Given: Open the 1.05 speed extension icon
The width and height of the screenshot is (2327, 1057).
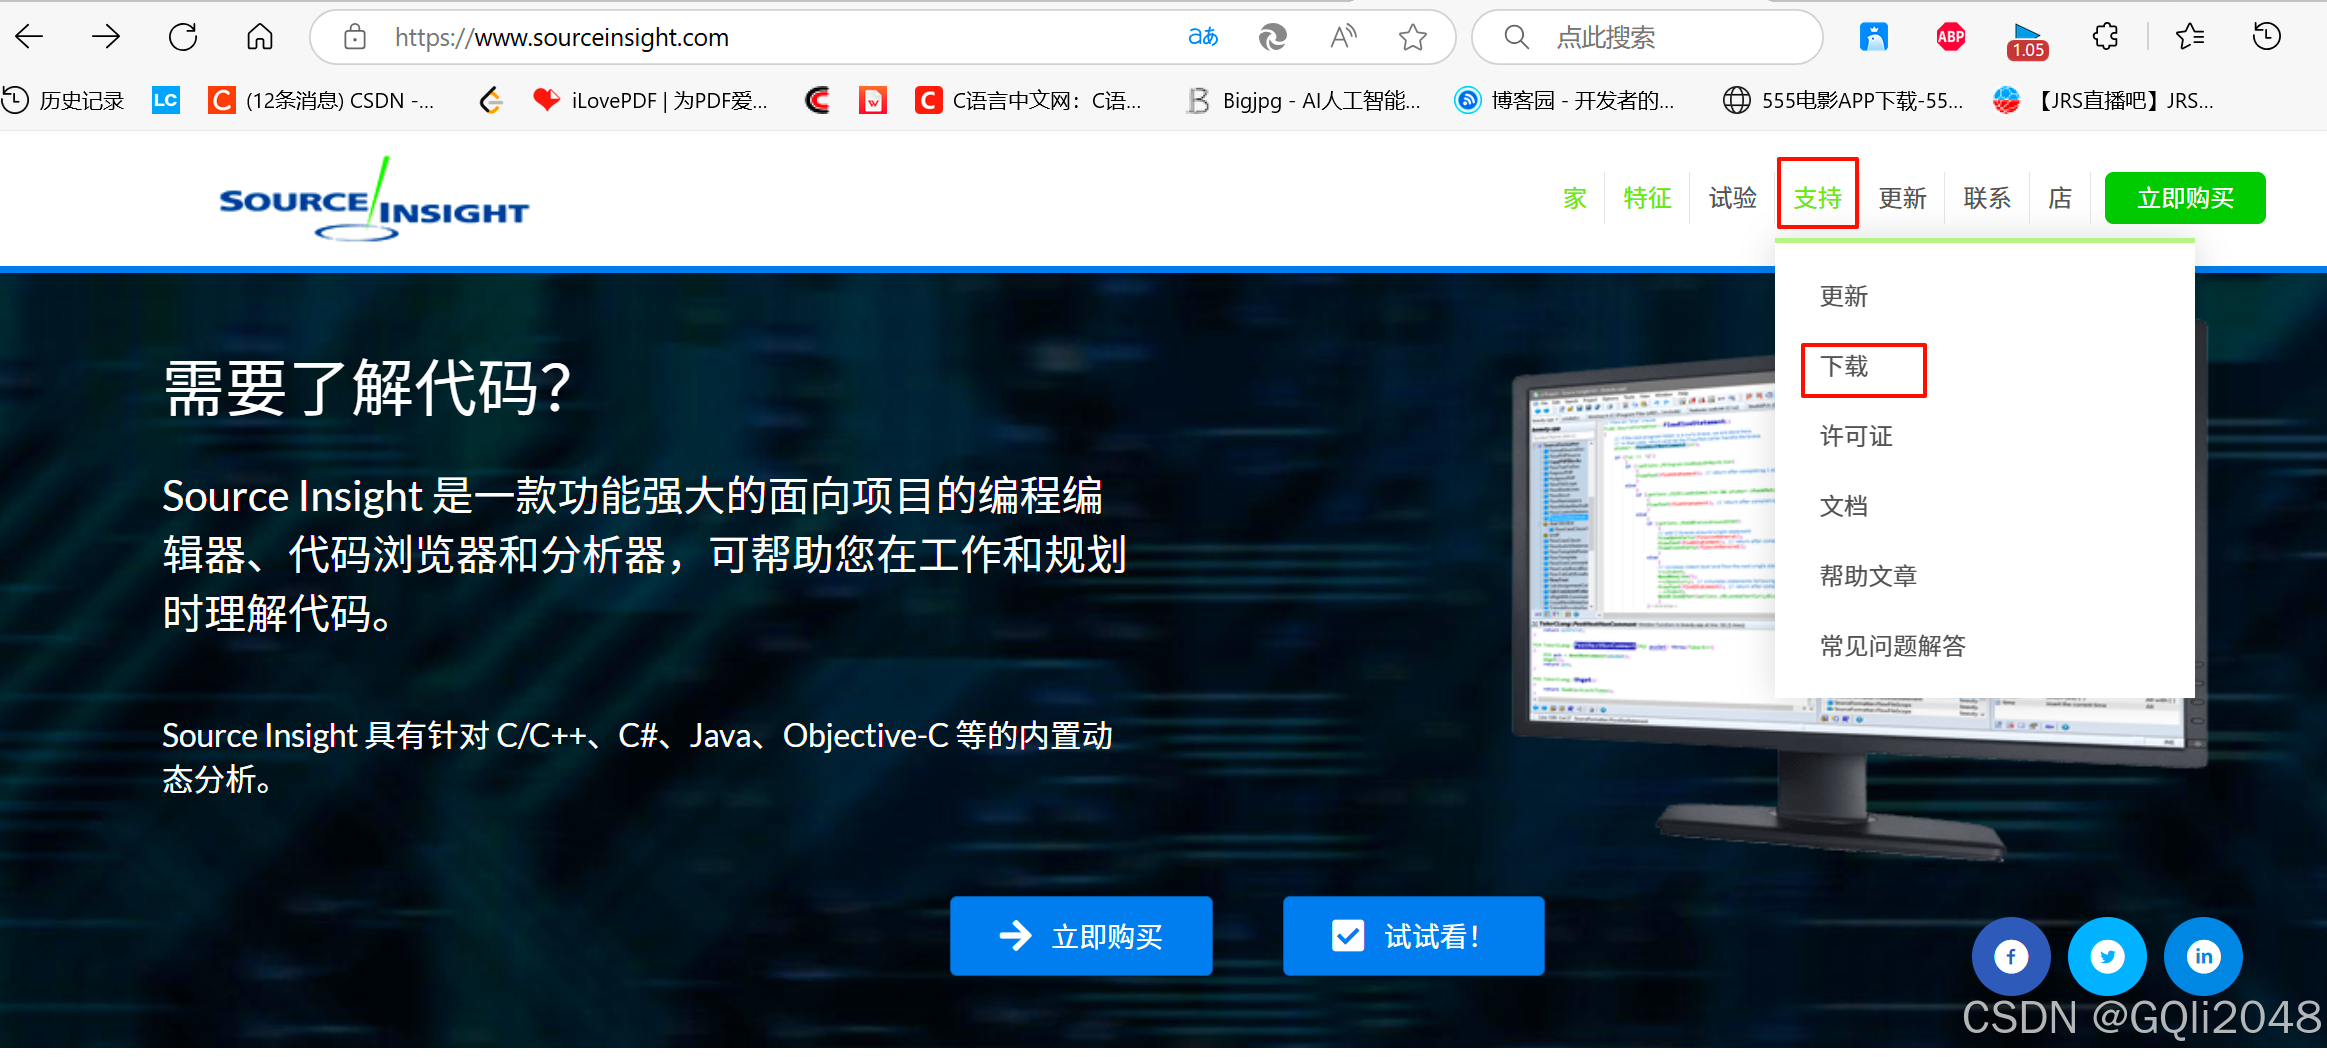Looking at the screenshot, I should click(x=2027, y=40).
